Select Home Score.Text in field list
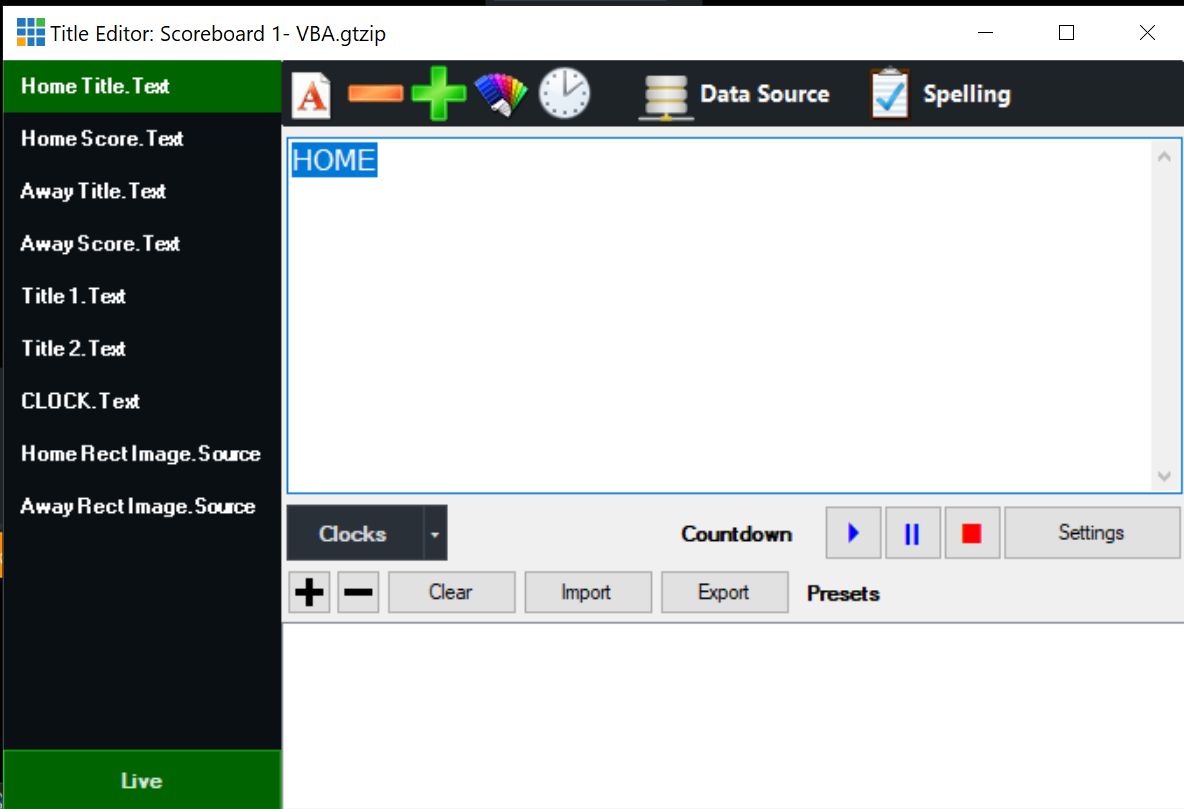 click(102, 139)
